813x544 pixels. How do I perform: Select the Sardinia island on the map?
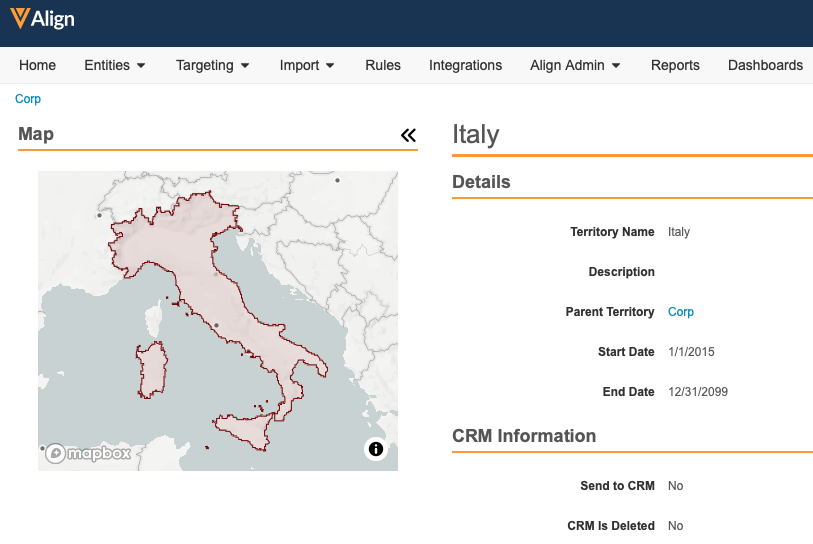click(x=151, y=368)
